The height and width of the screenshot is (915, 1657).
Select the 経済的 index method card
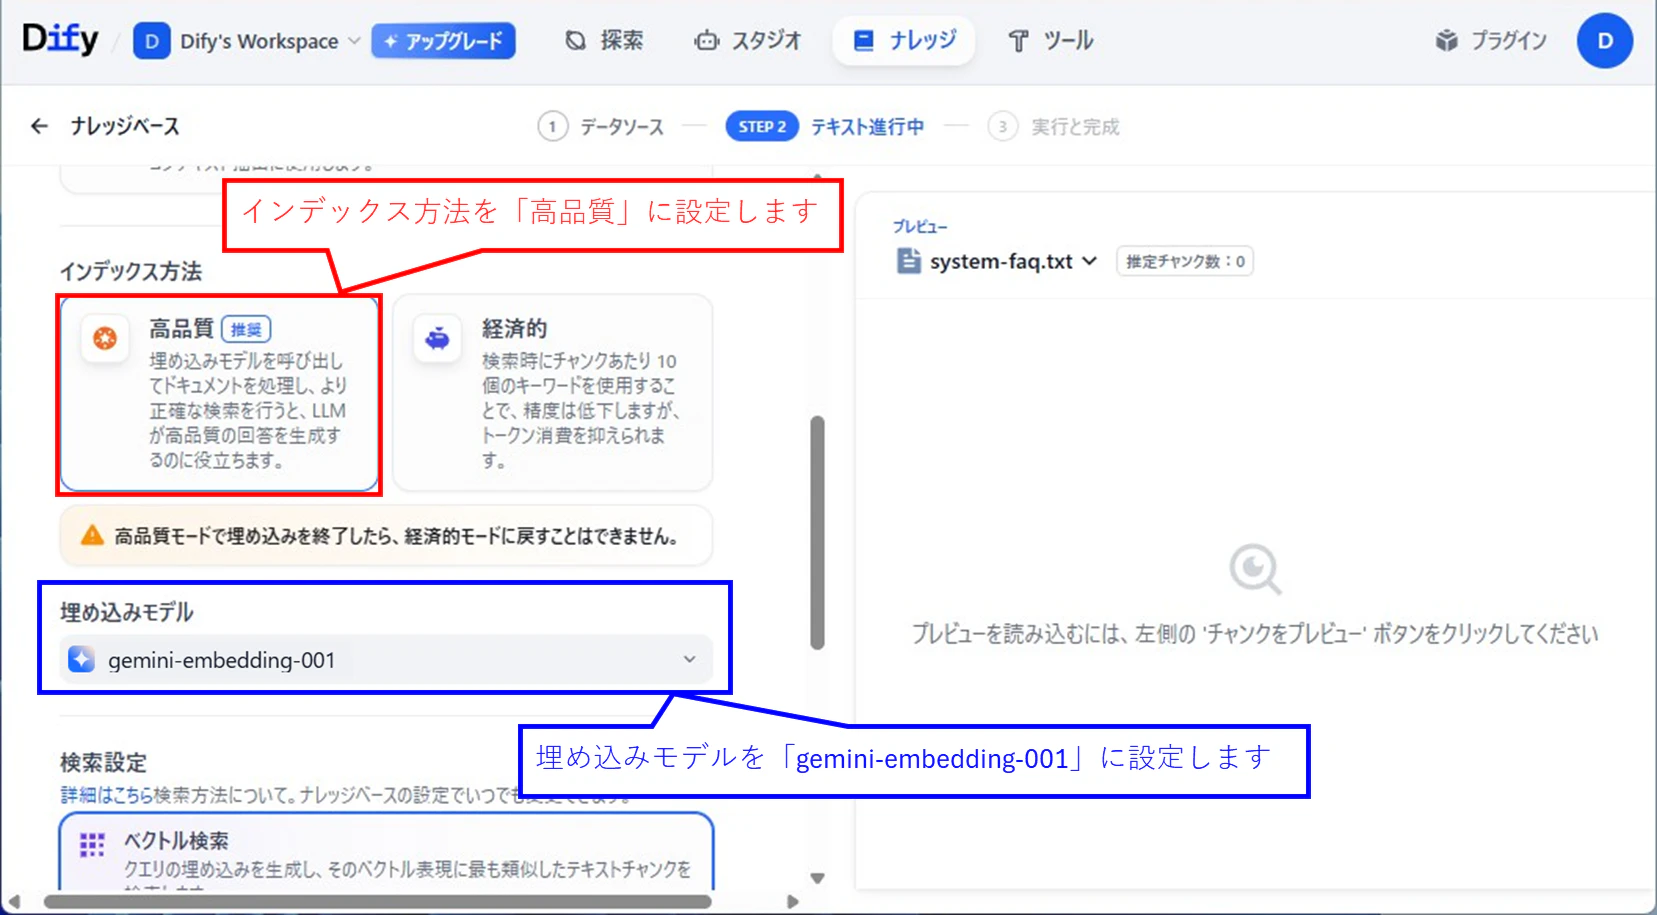[x=552, y=393]
